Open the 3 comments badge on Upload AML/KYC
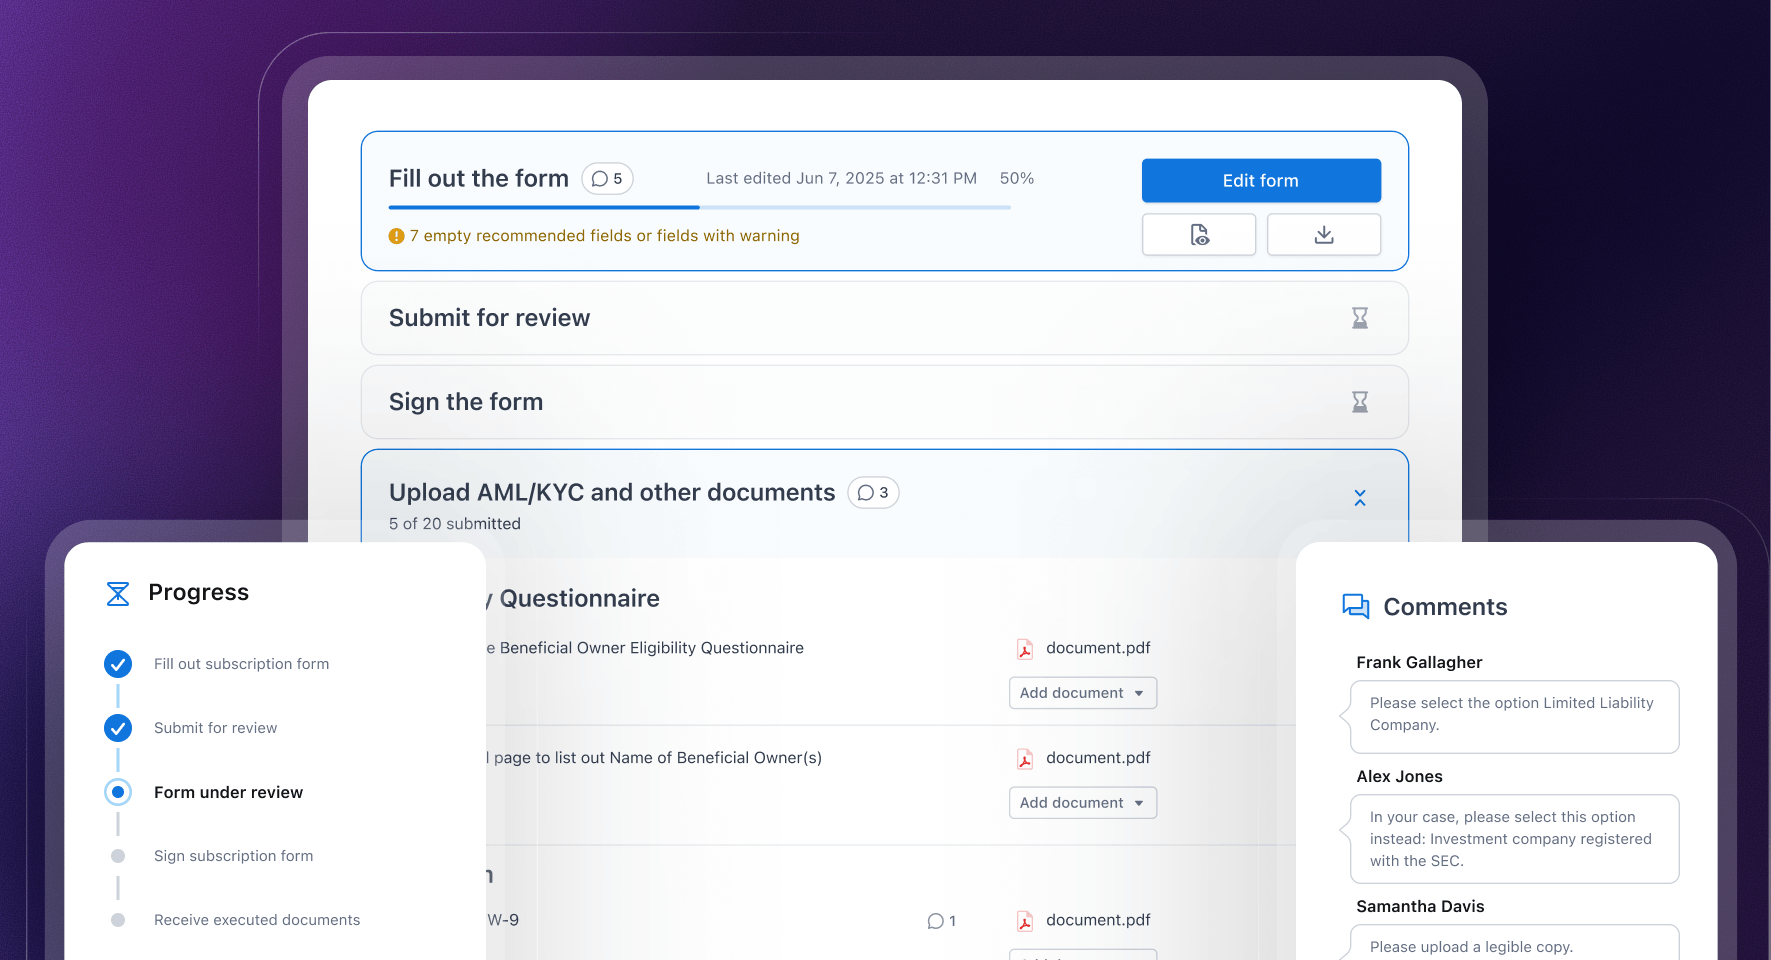 (873, 493)
